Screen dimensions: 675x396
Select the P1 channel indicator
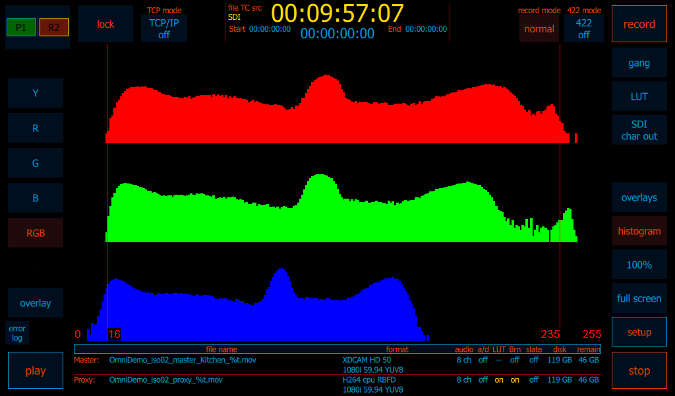pyautogui.click(x=21, y=28)
